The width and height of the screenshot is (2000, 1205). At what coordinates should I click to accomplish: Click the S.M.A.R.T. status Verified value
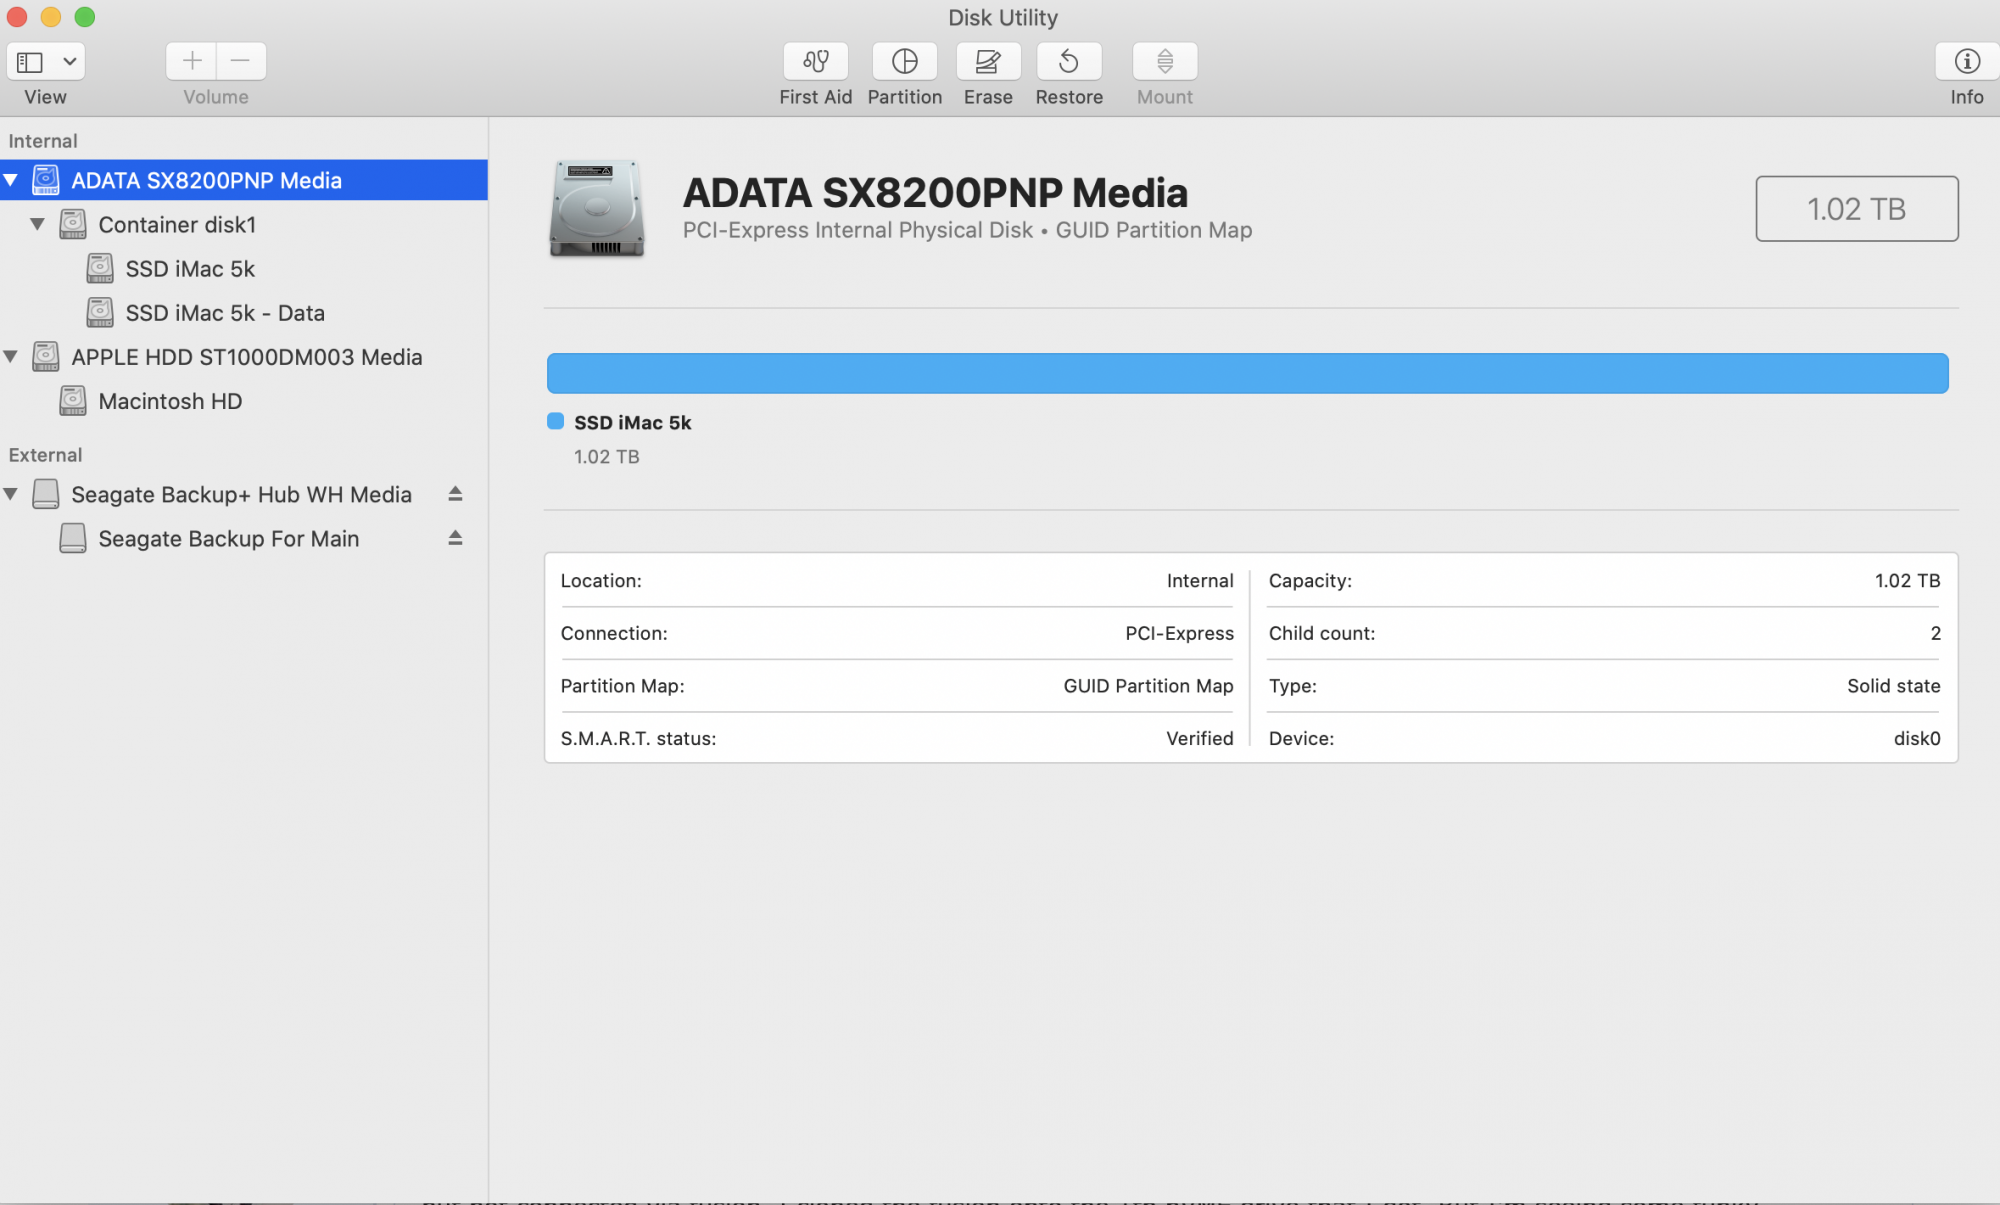tap(1199, 738)
